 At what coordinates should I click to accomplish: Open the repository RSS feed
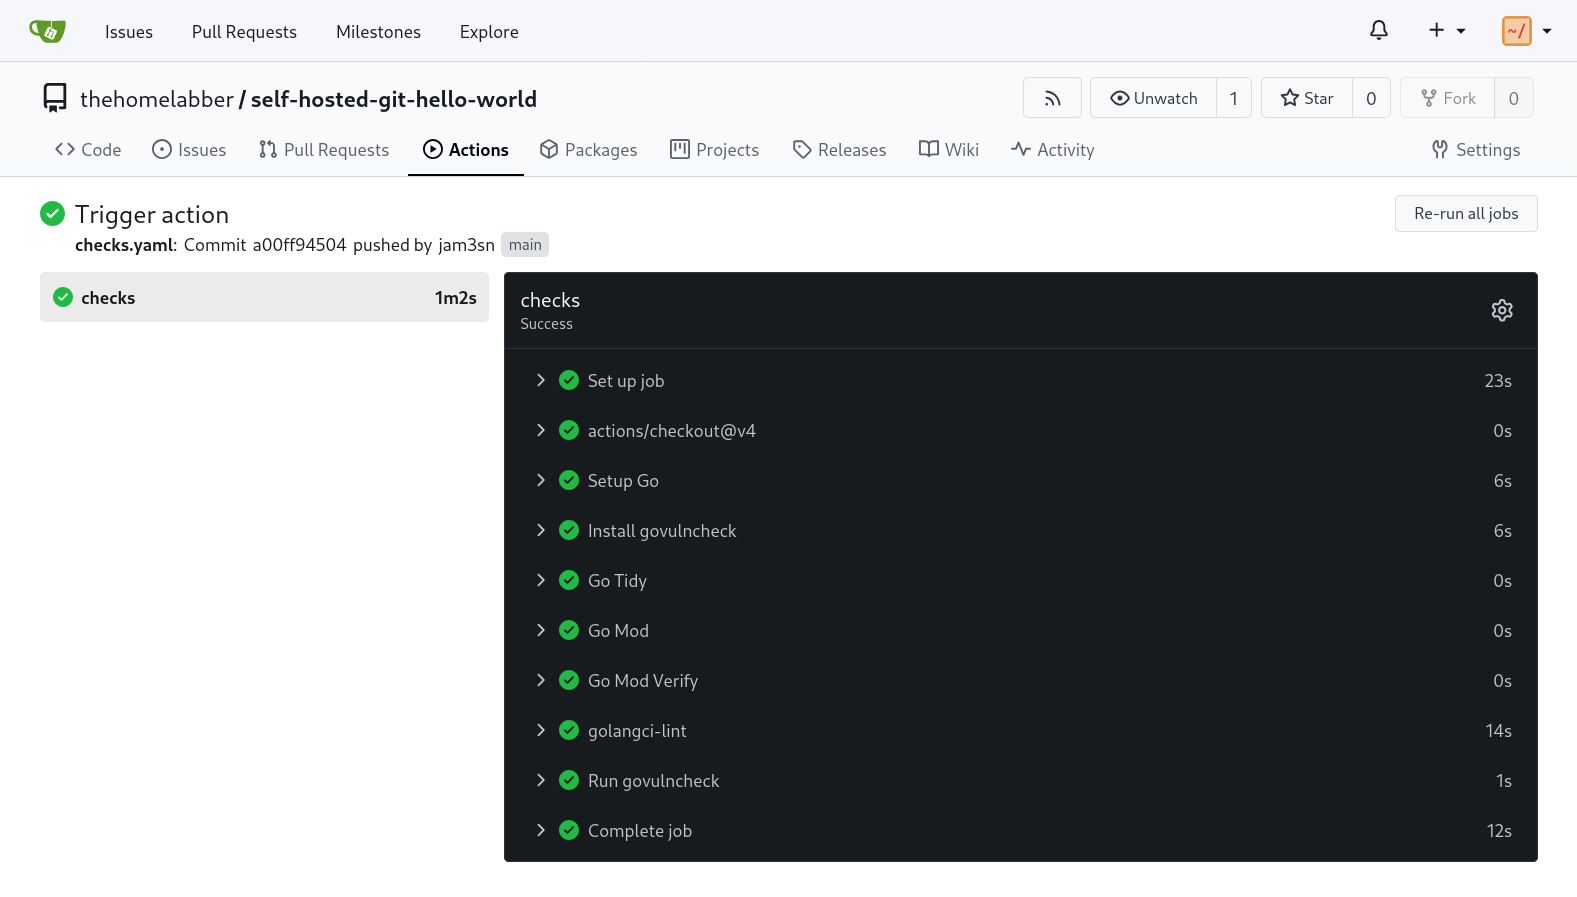(x=1052, y=98)
